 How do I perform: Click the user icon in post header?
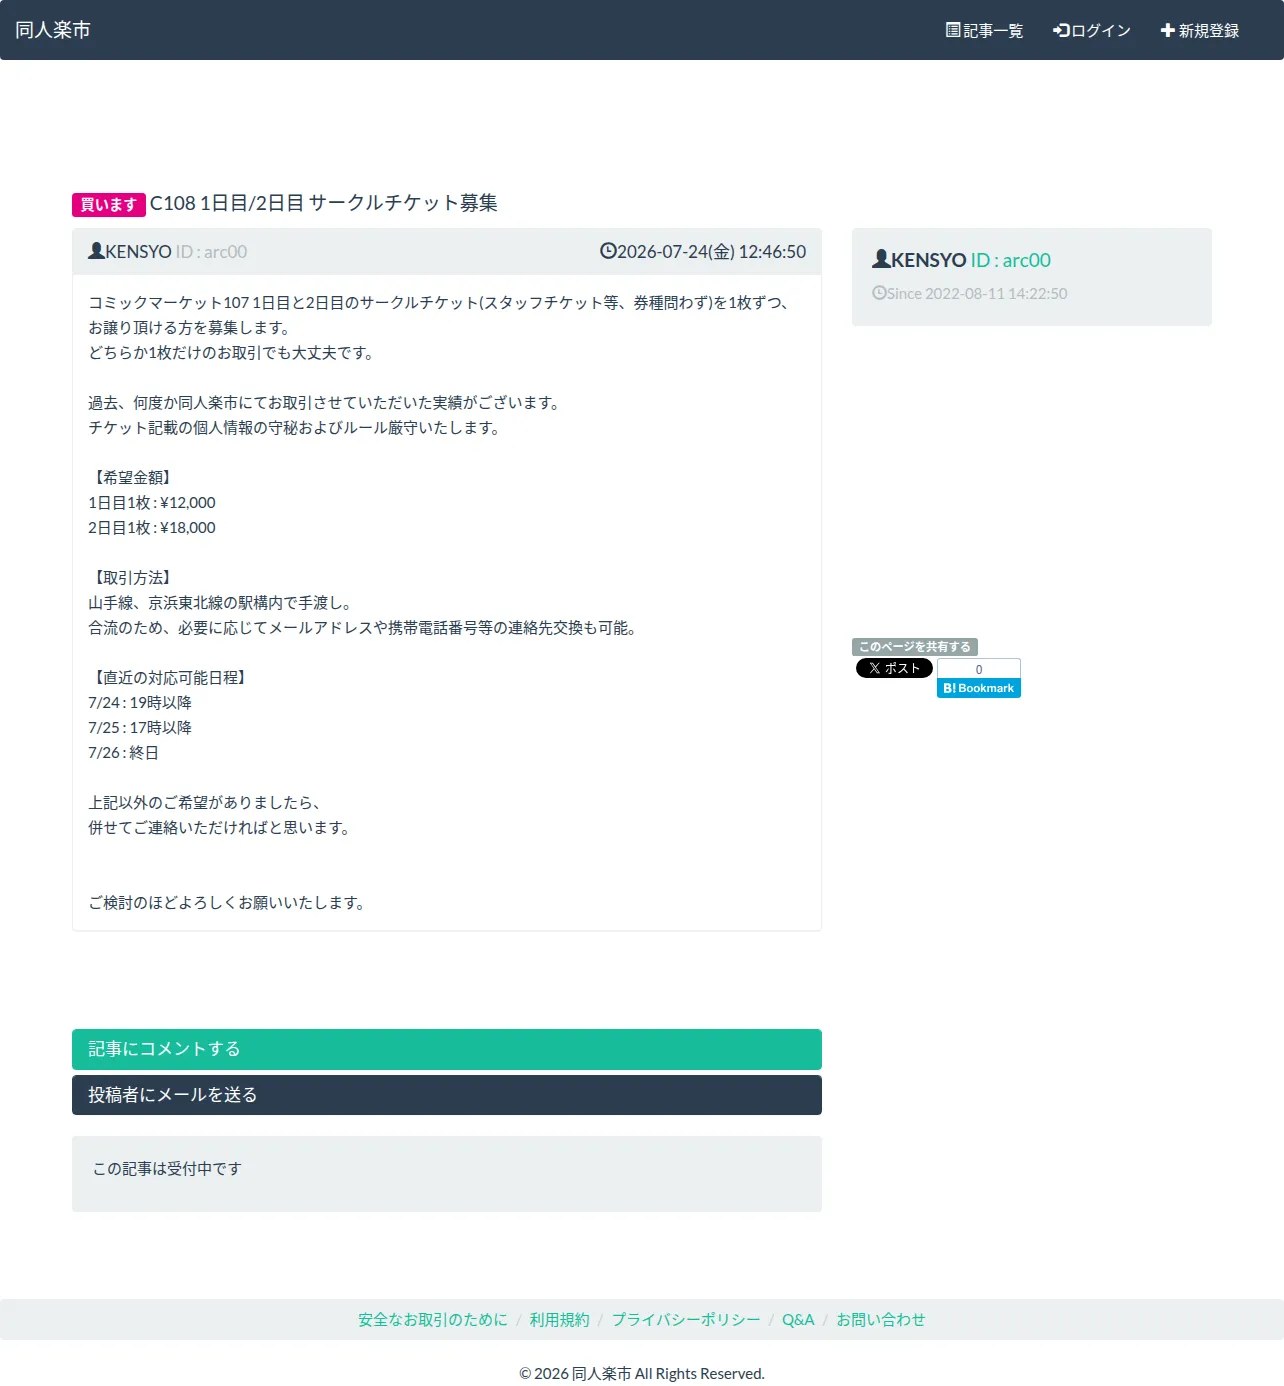pos(96,251)
